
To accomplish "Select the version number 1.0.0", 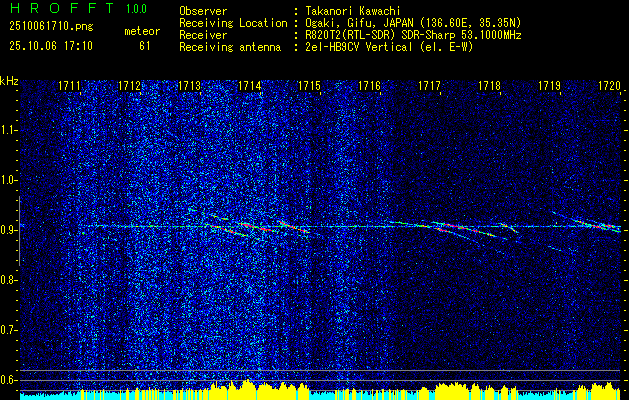I will coord(136,9).
